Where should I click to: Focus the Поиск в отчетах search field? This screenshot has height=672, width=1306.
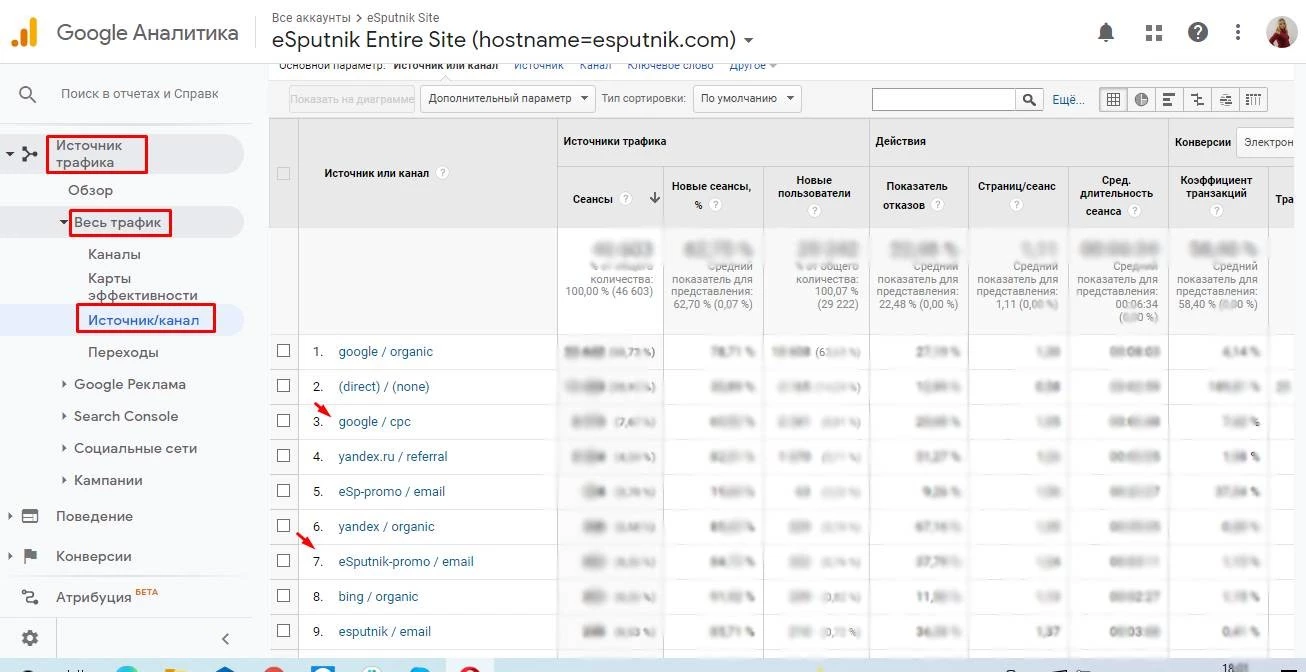click(140, 94)
